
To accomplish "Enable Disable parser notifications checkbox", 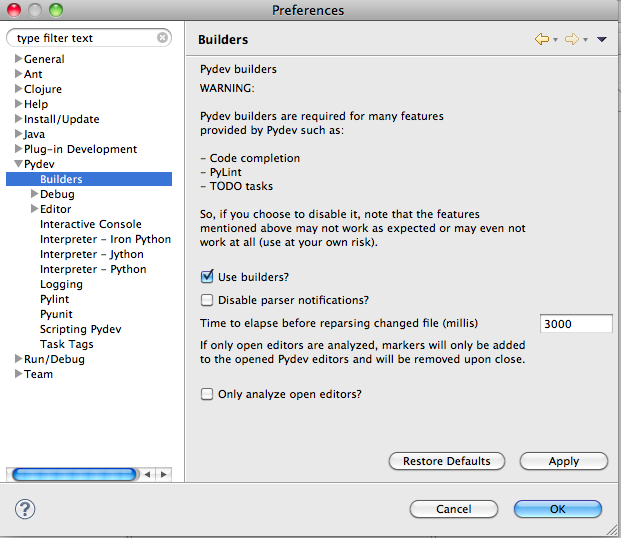I will coord(207,300).
